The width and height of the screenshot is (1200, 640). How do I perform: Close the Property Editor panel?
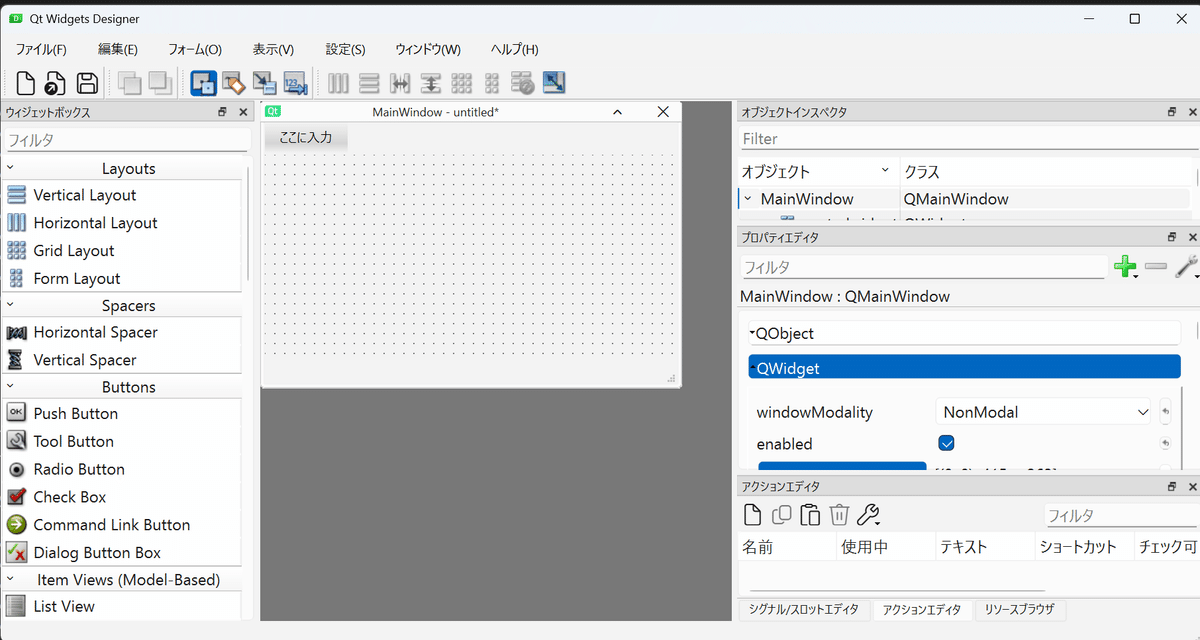coord(1192,237)
